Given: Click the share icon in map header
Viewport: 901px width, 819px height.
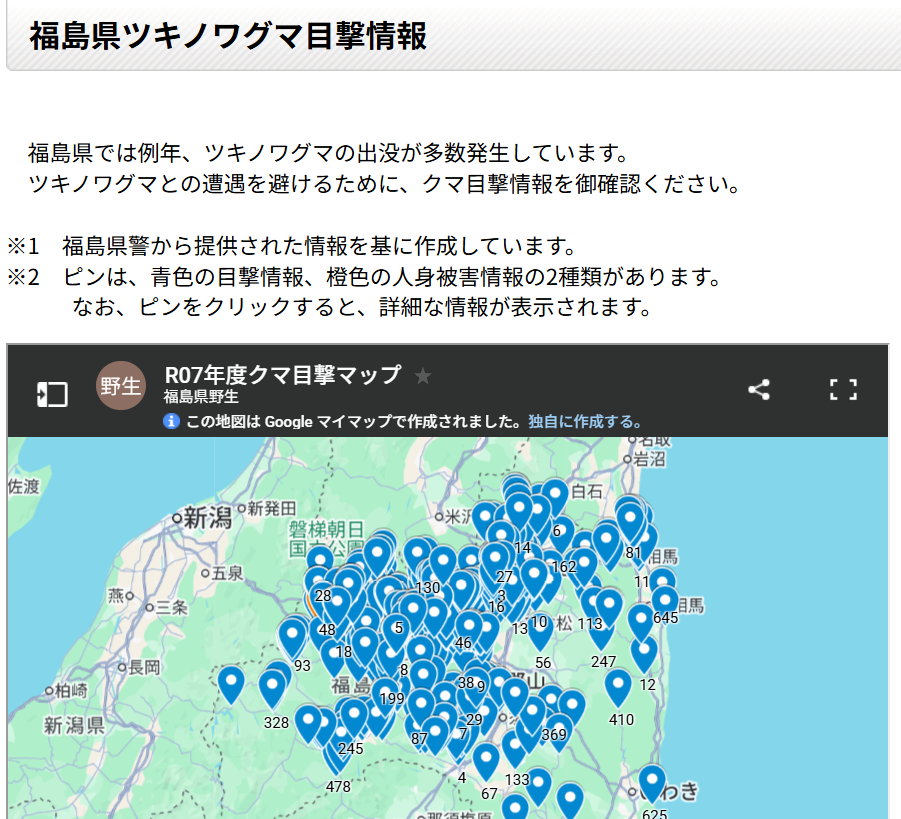Looking at the screenshot, I should [x=759, y=390].
